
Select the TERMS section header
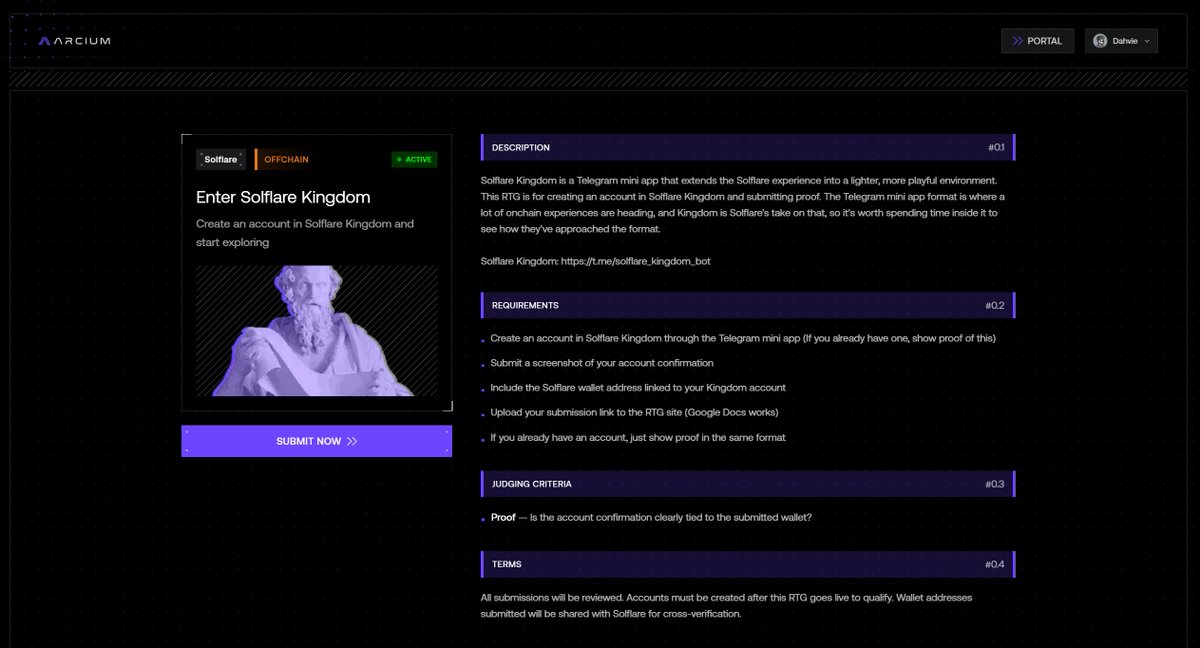tap(747, 564)
